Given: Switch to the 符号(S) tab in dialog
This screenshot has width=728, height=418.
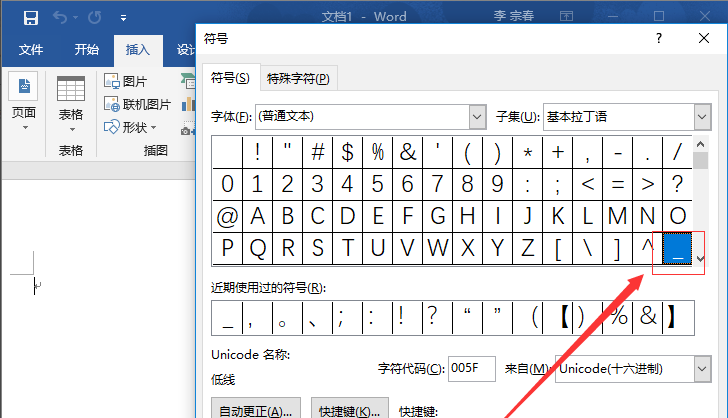Looking at the screenshot, I should pyautogui.click(x=230, y=78).
